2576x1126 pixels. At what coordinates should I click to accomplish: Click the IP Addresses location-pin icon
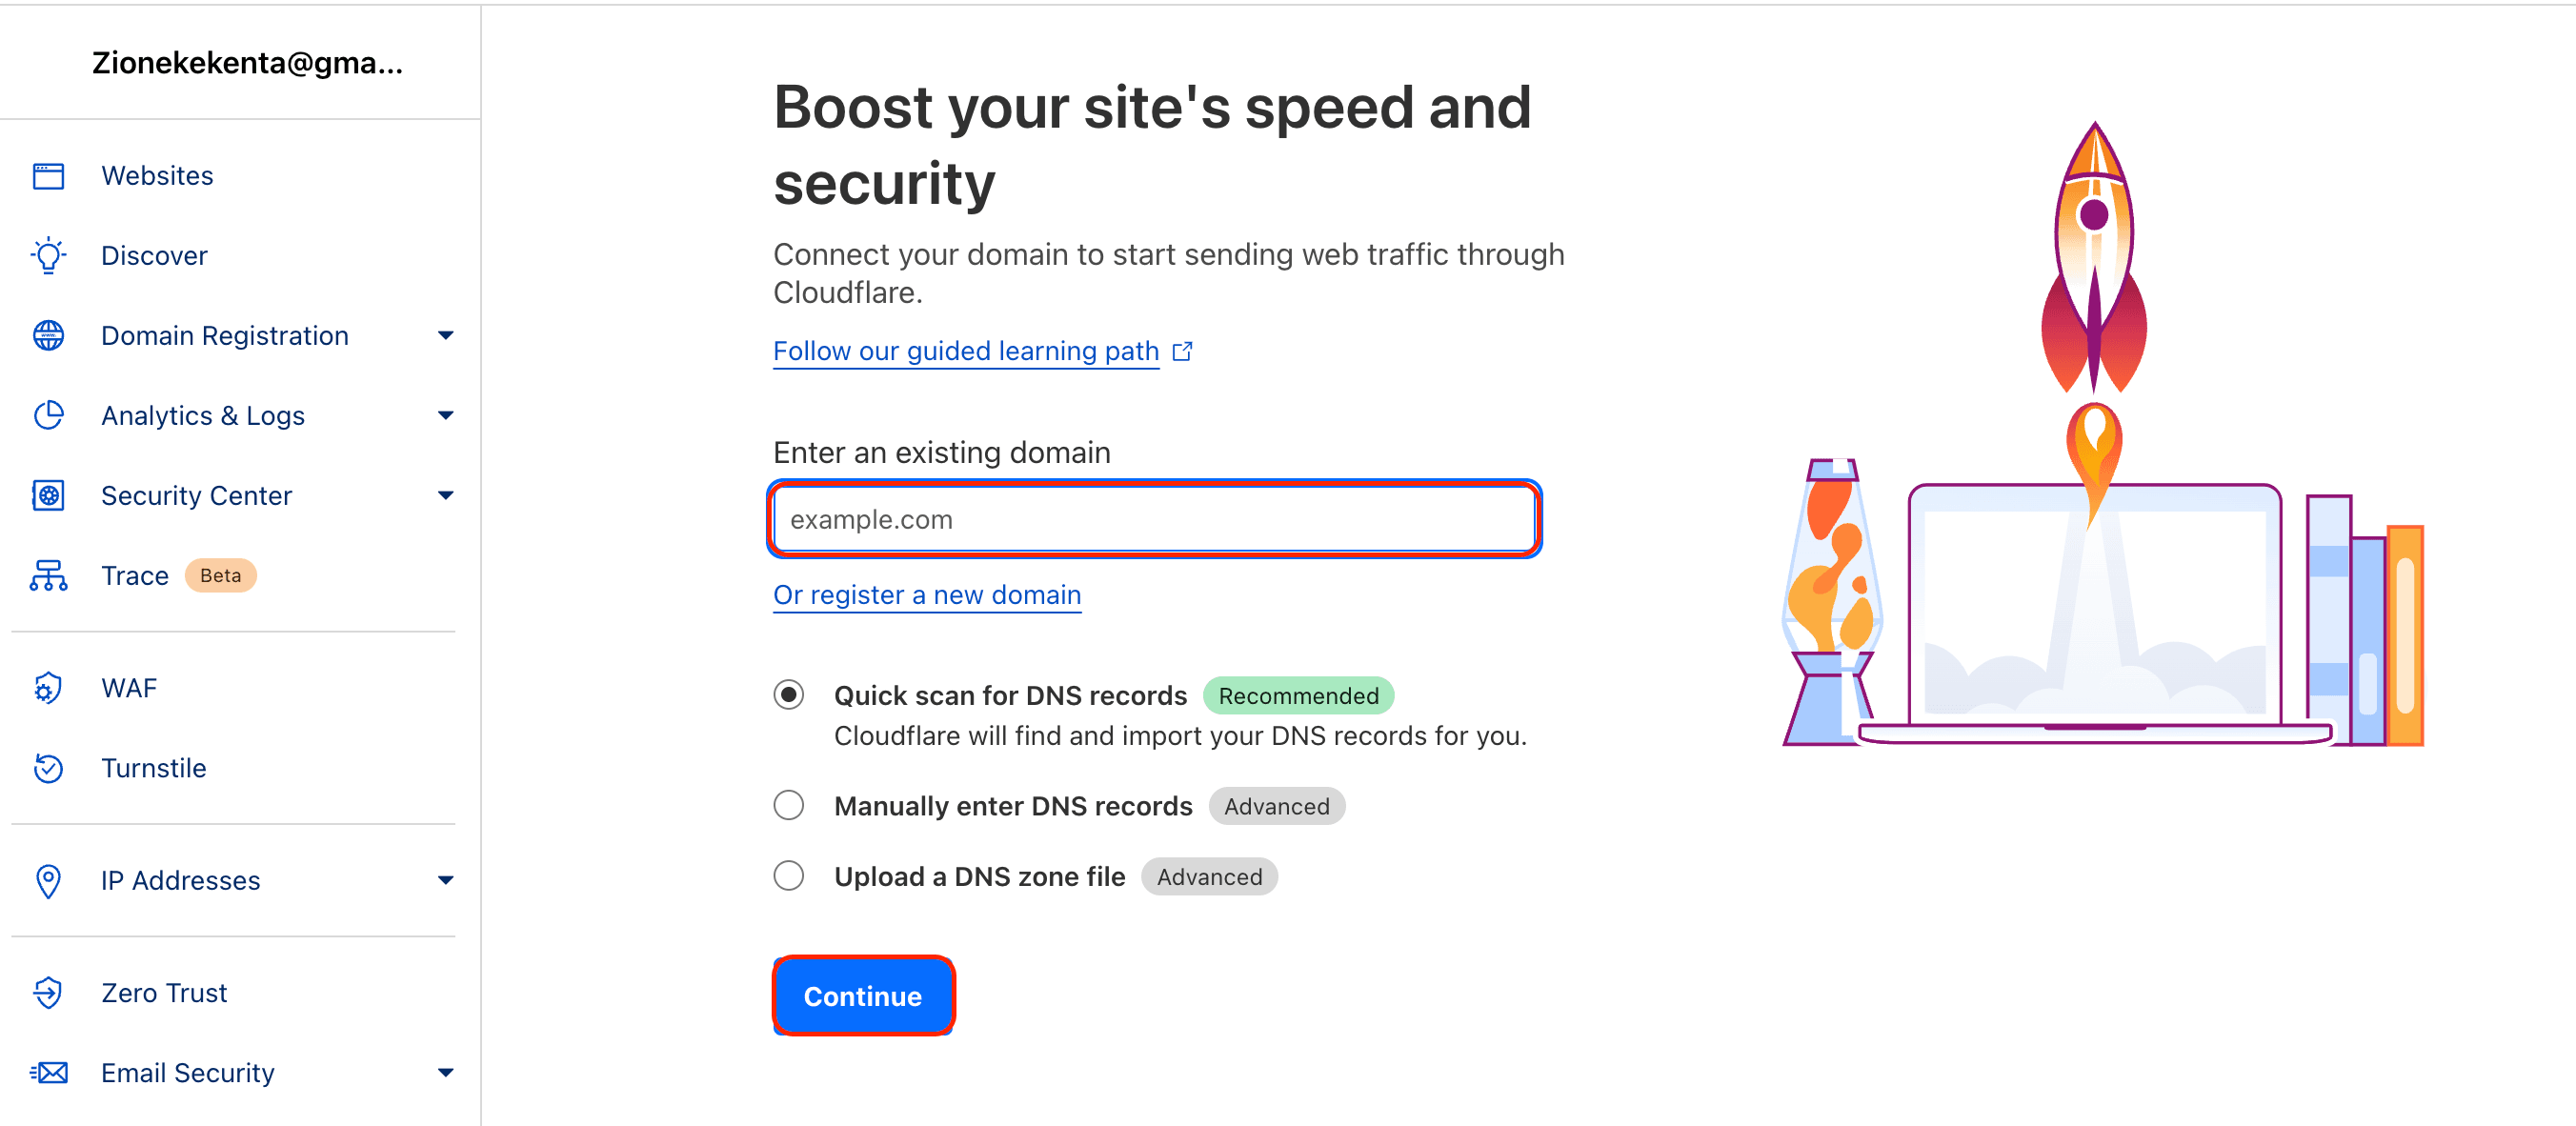48,881
